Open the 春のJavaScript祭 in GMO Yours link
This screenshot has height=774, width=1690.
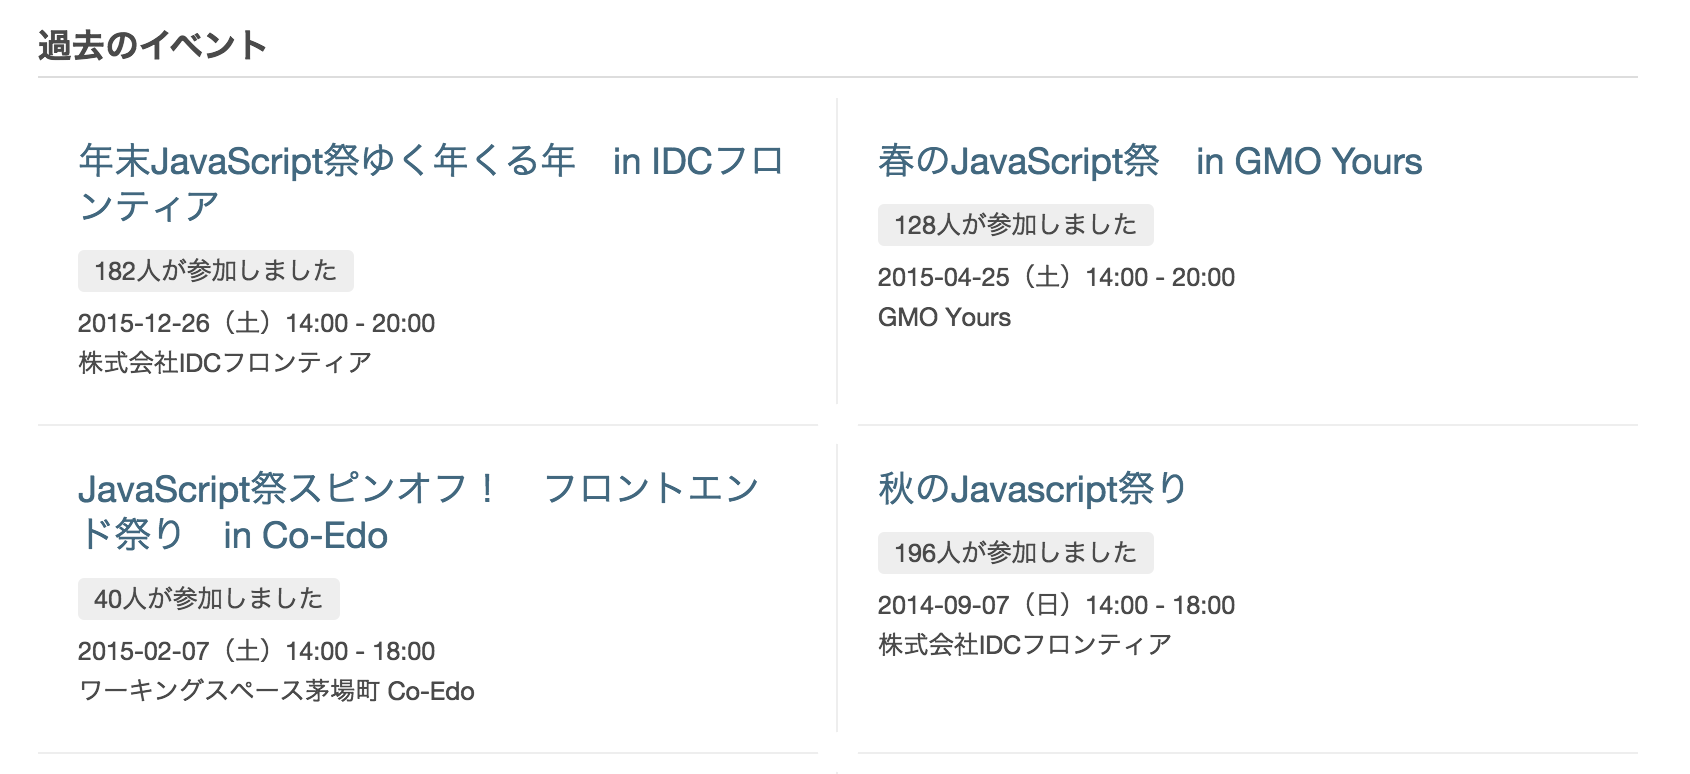click(1149, 161)
